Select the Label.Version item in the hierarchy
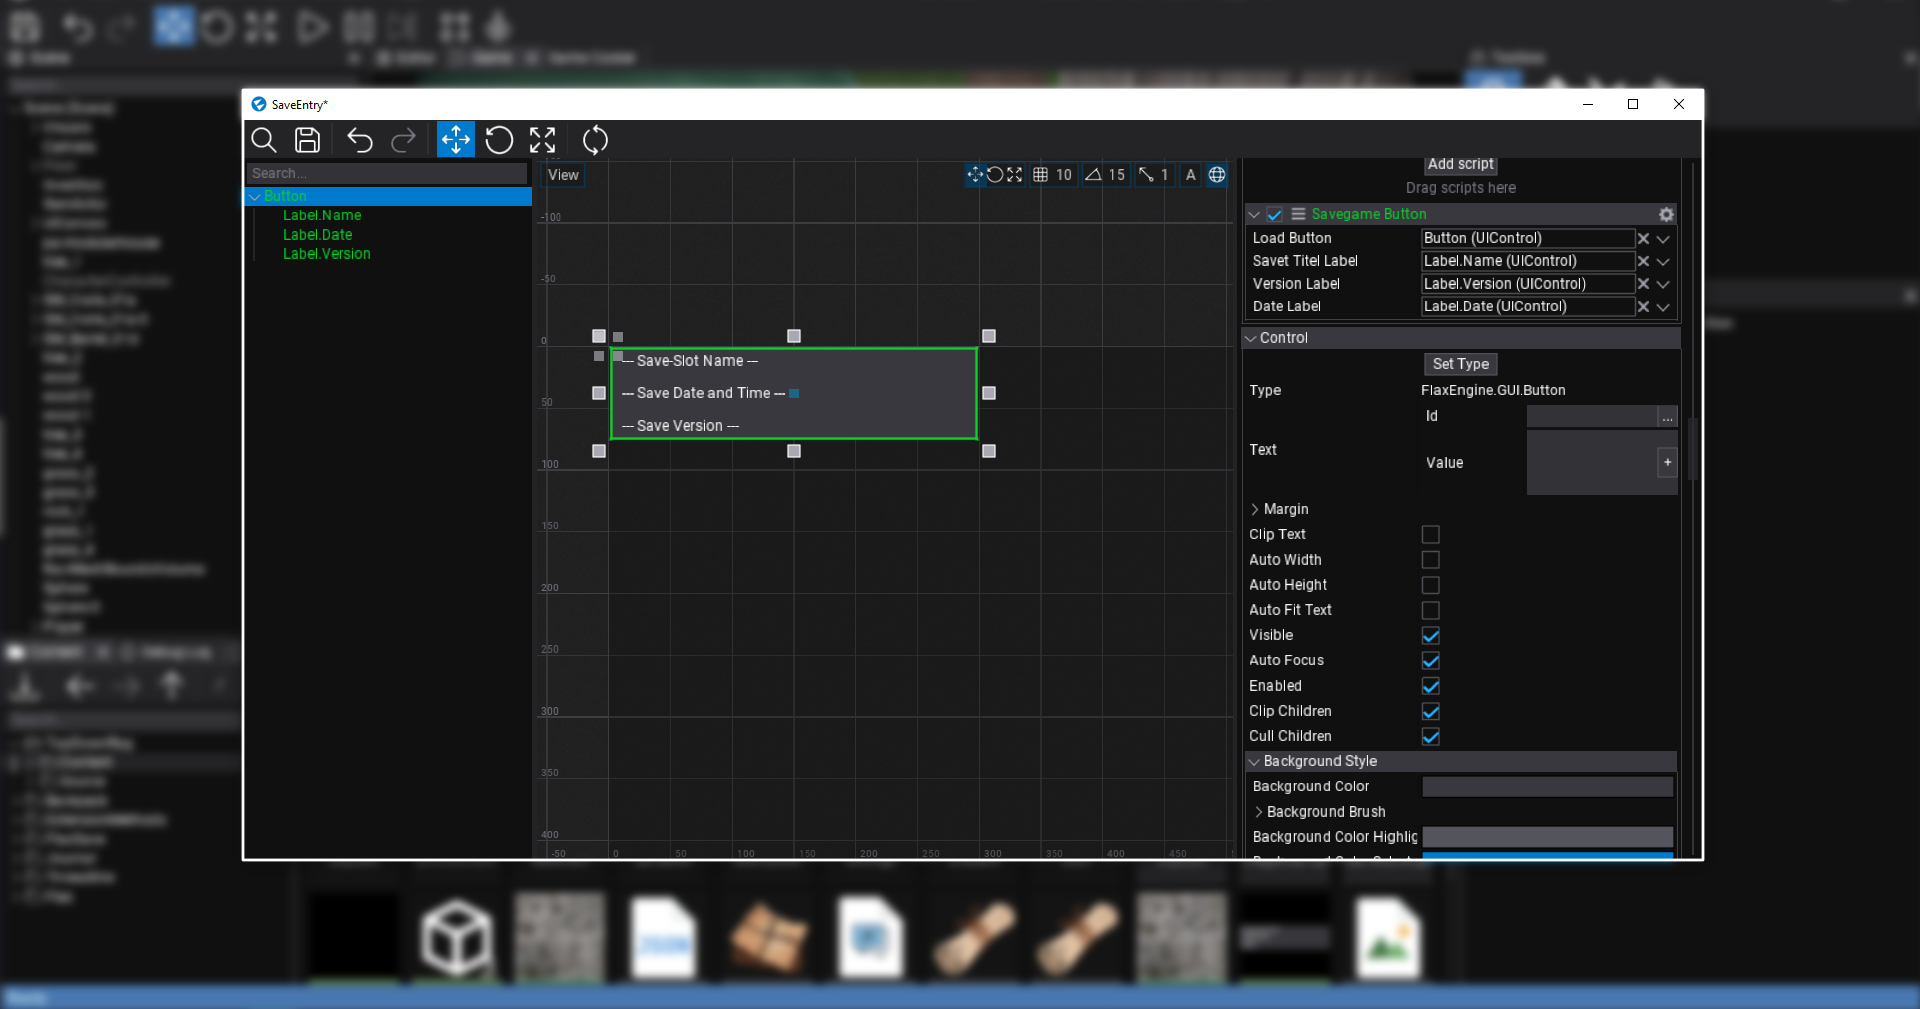1920x1009 pixels. 327,254
